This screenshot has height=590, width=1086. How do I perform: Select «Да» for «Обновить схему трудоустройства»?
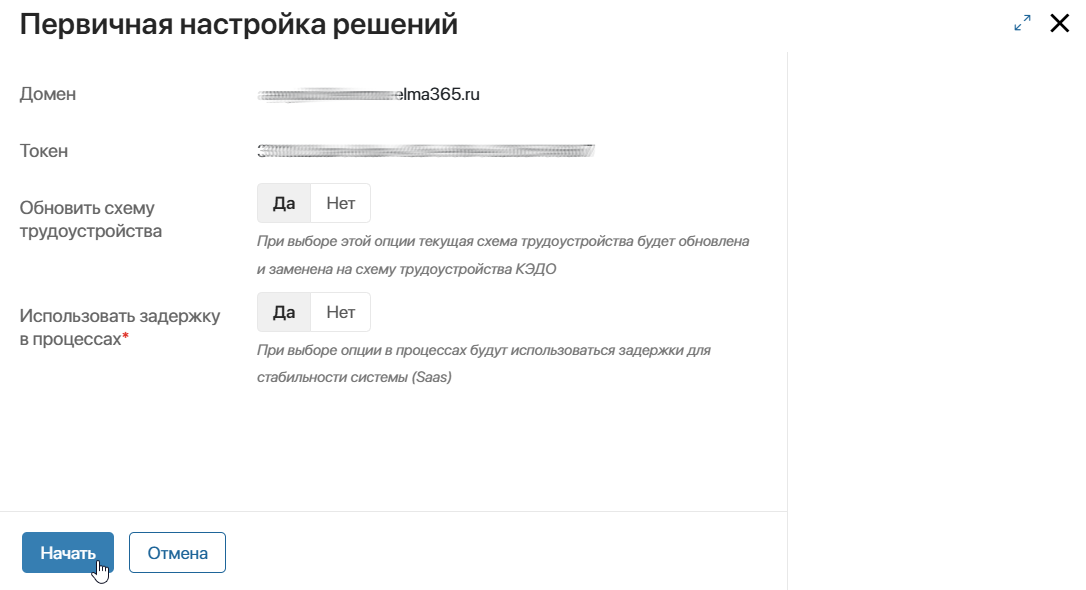click(x=283, y=202)
